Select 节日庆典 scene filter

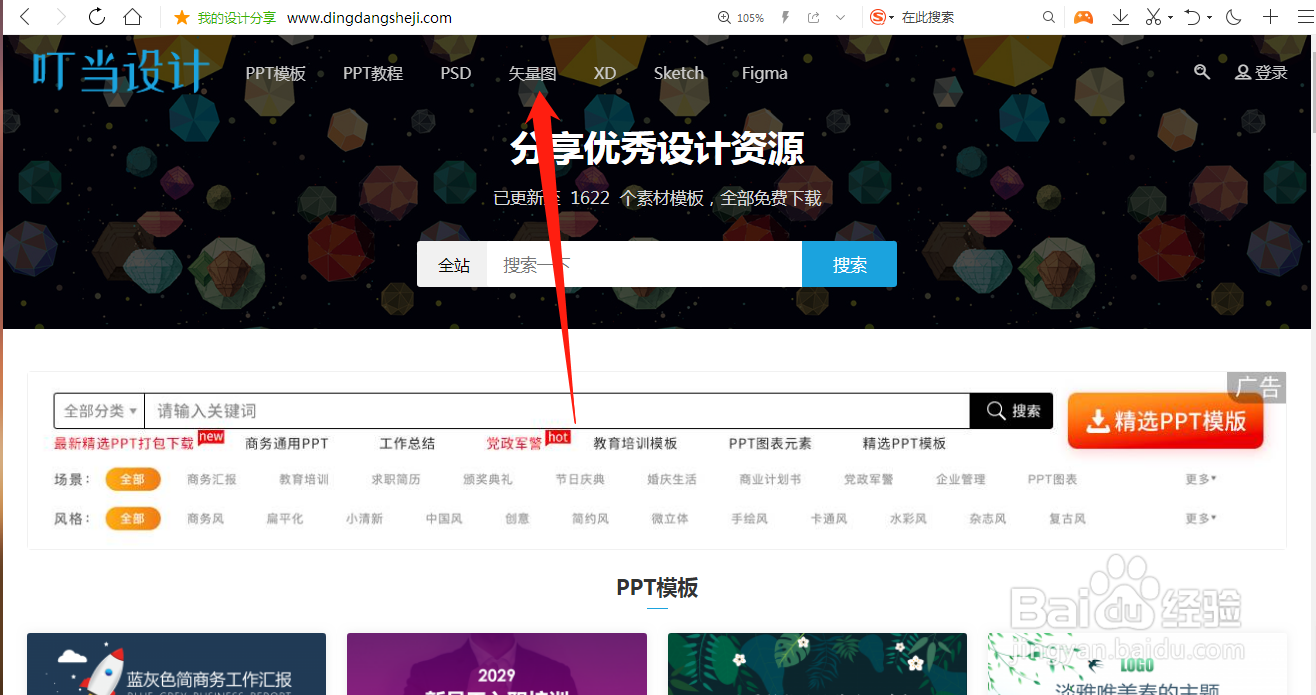pos(580,479)
